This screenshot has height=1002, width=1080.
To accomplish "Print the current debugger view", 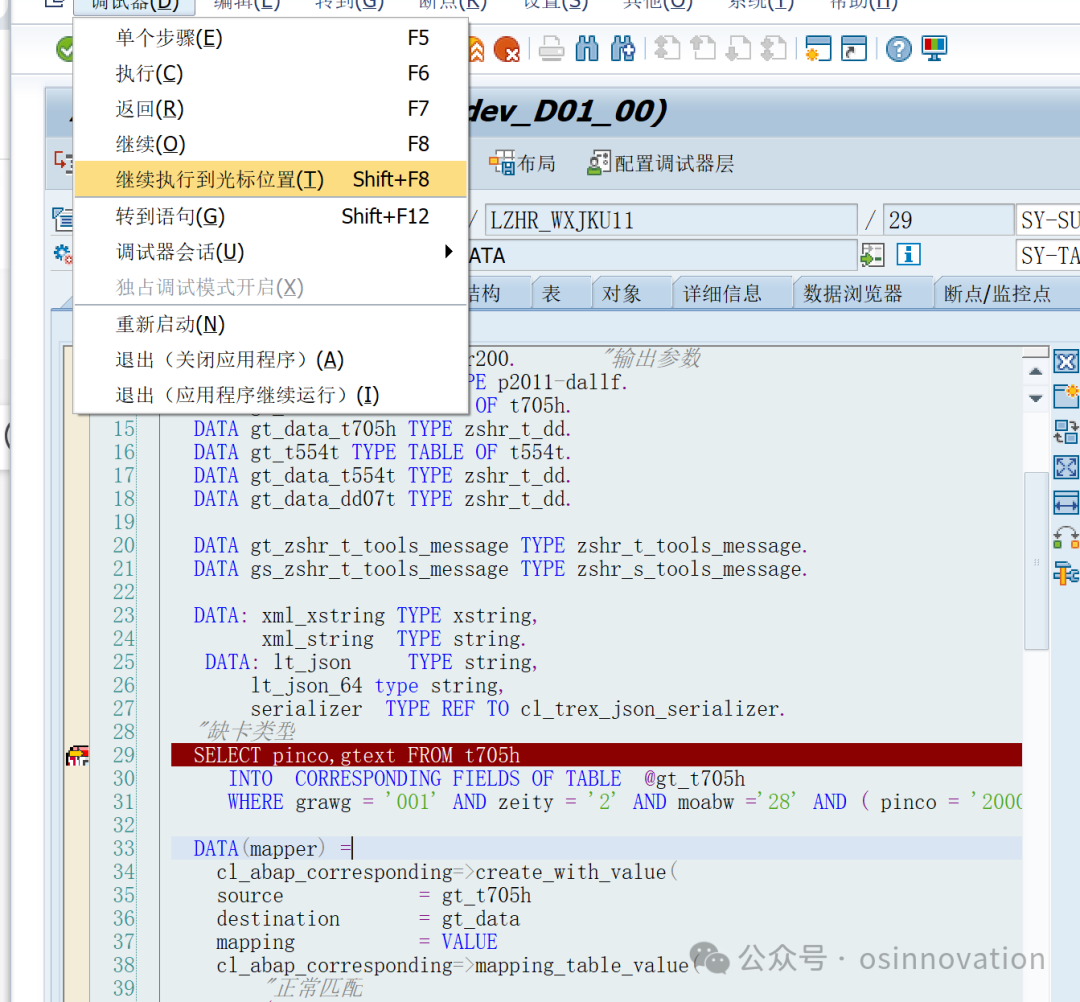I will click(x=551, y=47).
